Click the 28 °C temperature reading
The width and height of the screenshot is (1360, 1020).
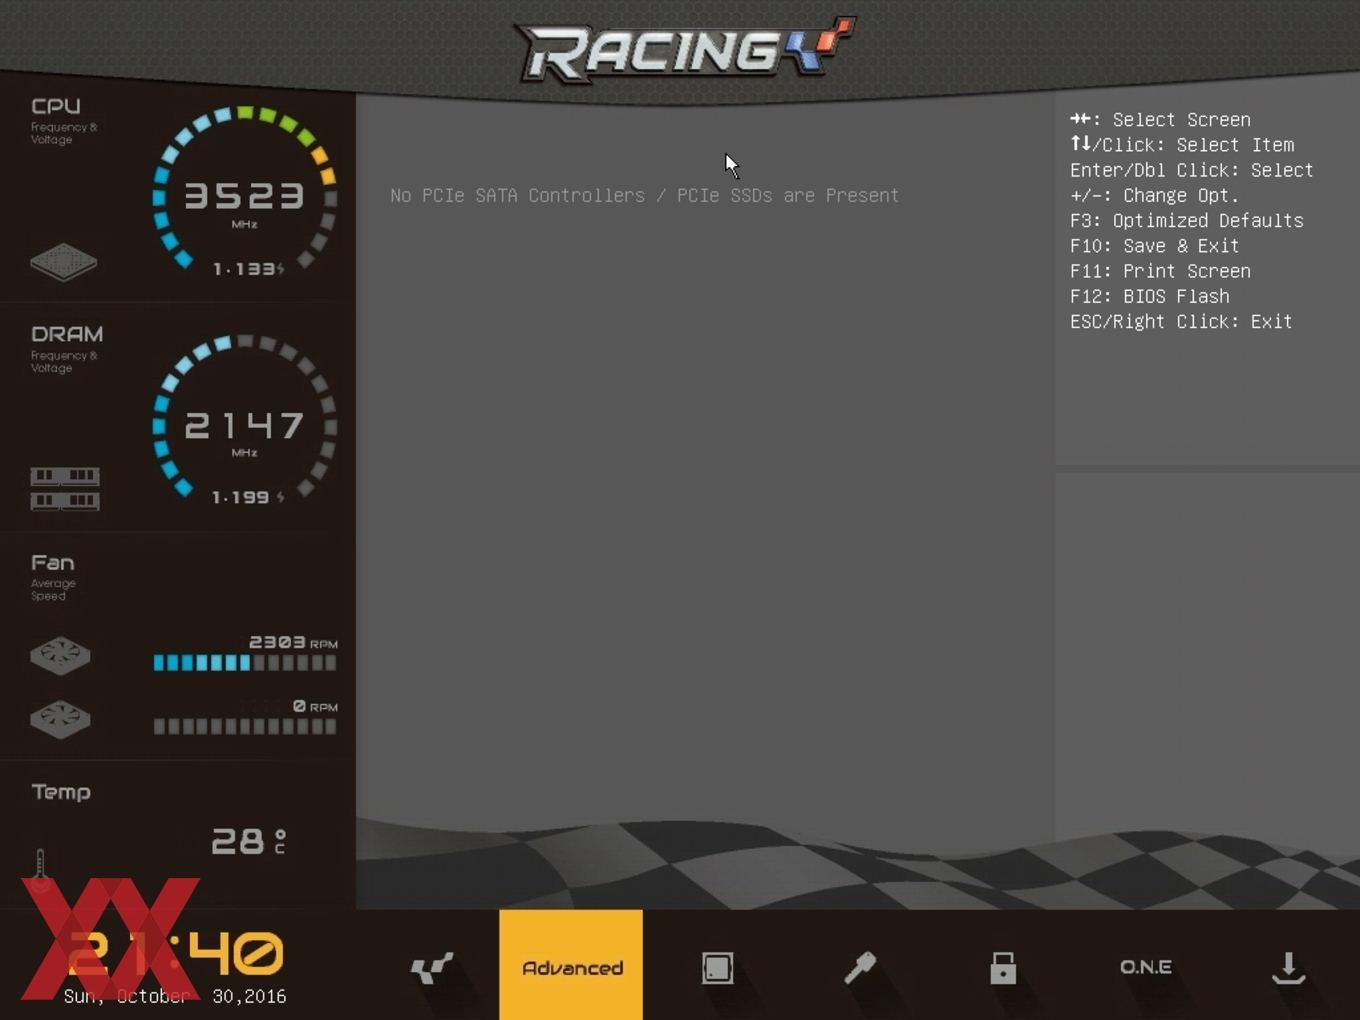point(249,841)
